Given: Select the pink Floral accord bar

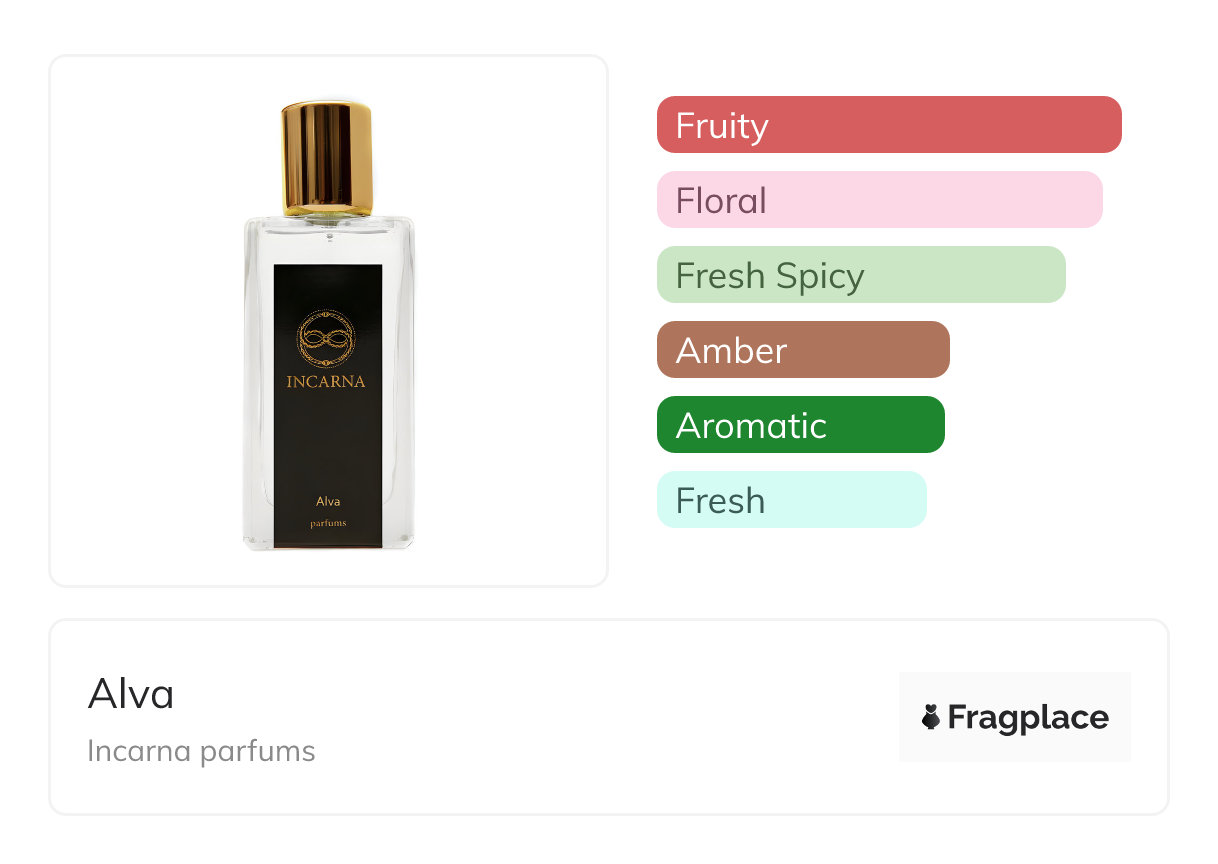Looking at the screenshot, I should point(879,200).
